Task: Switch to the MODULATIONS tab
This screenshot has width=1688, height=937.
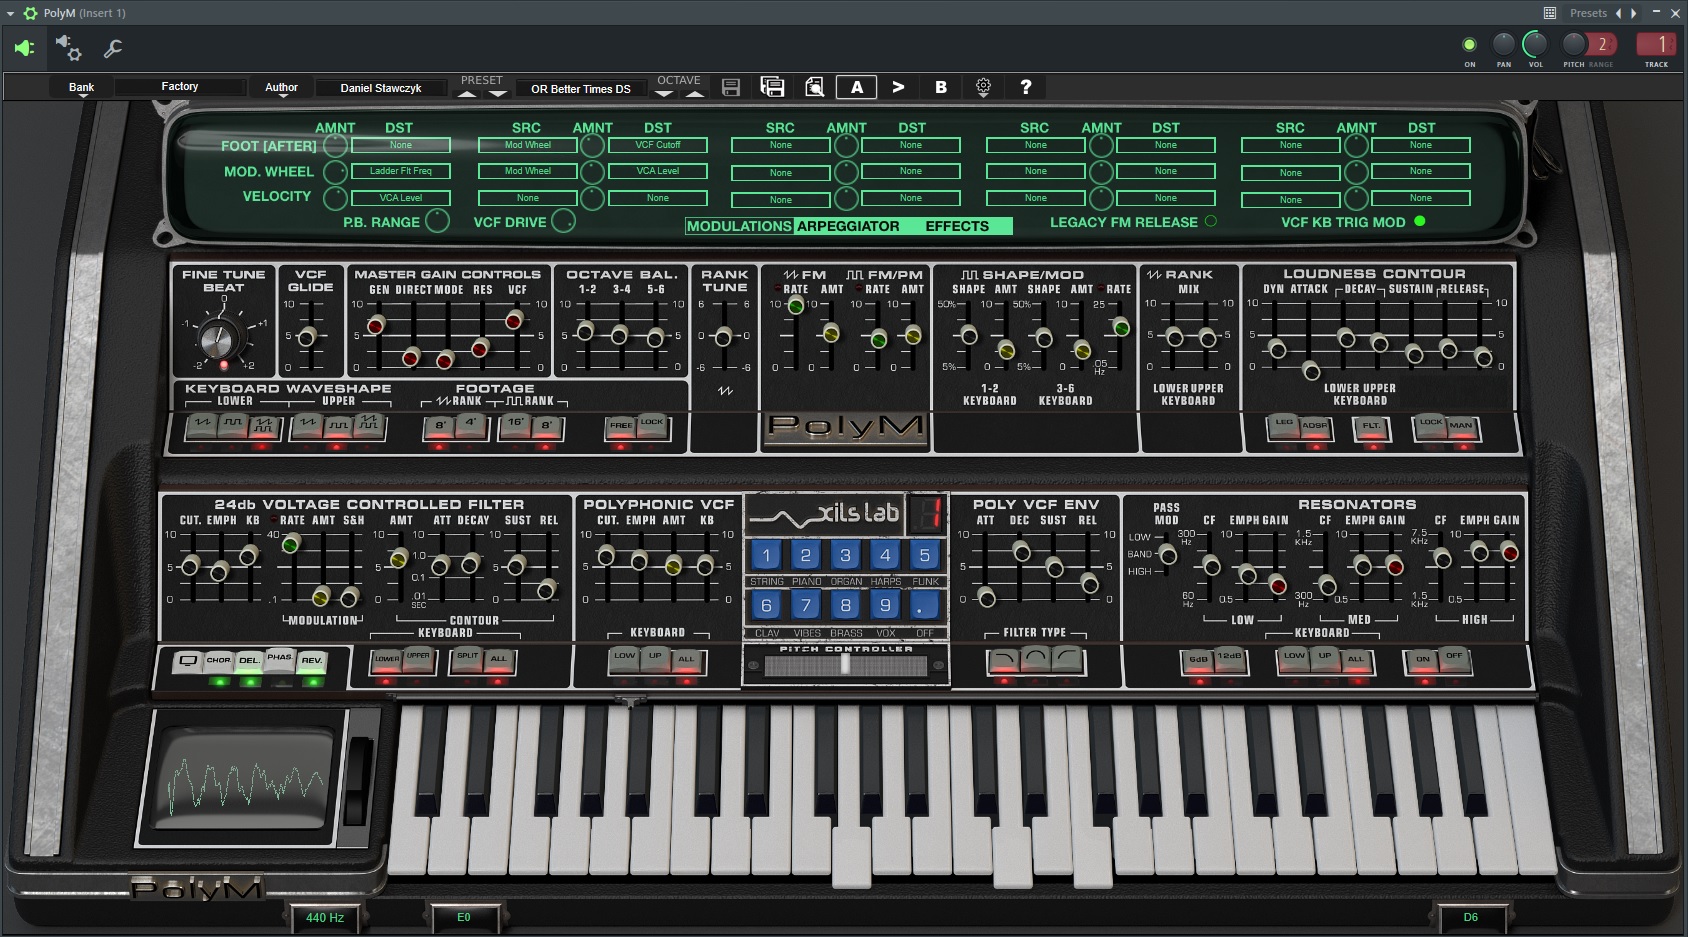Action: click(x=739, y=226)
